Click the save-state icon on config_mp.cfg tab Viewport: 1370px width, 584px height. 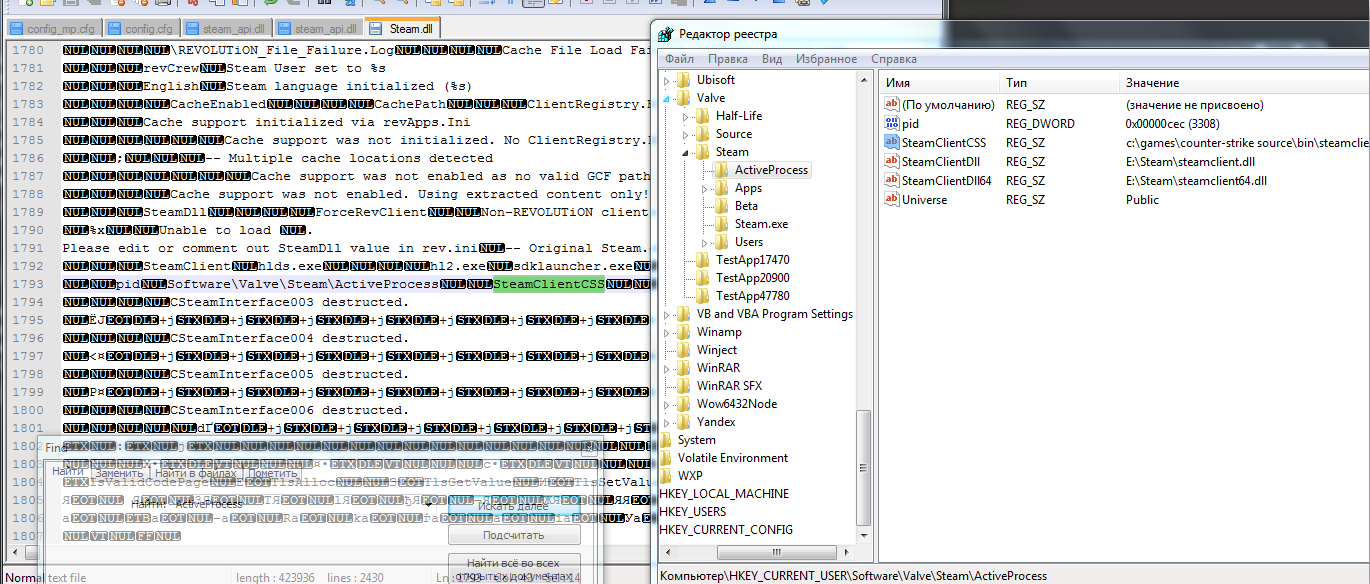pyautogui.click(x=17, y=28)
